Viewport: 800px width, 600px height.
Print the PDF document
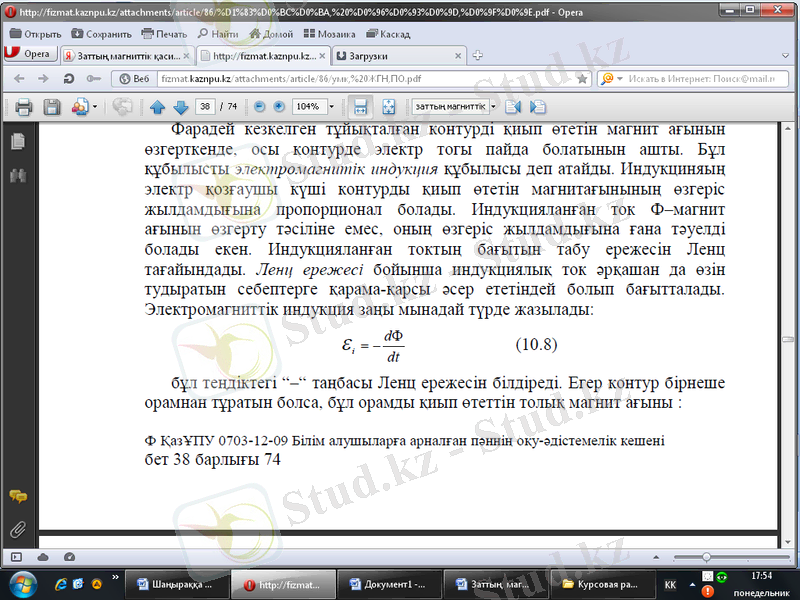(24, 107)
